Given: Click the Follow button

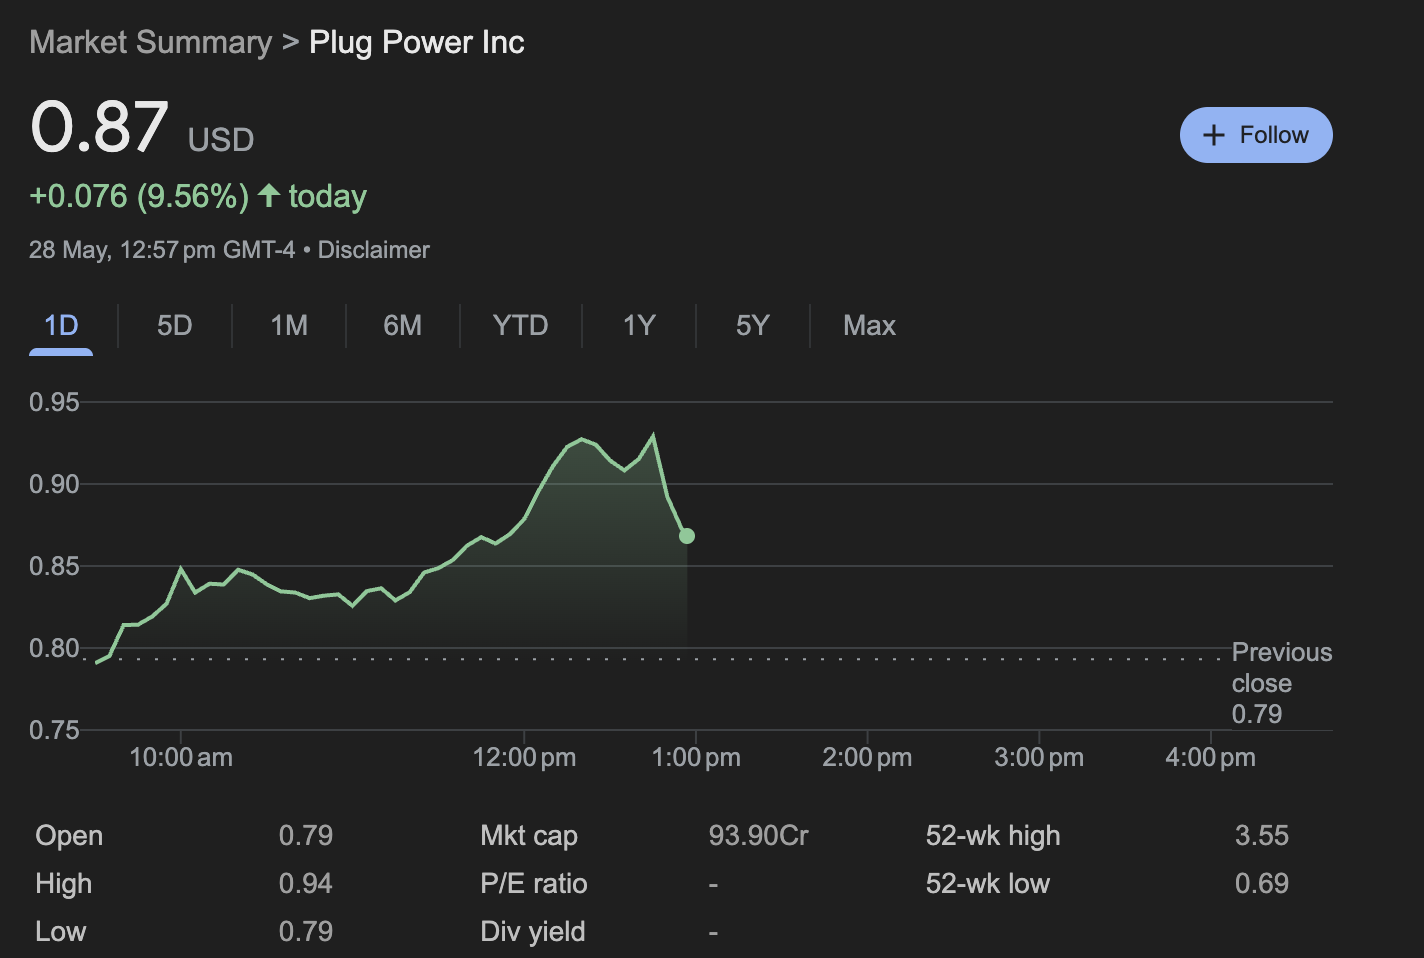Looking at the screenshot, I should coord(1256,135).
